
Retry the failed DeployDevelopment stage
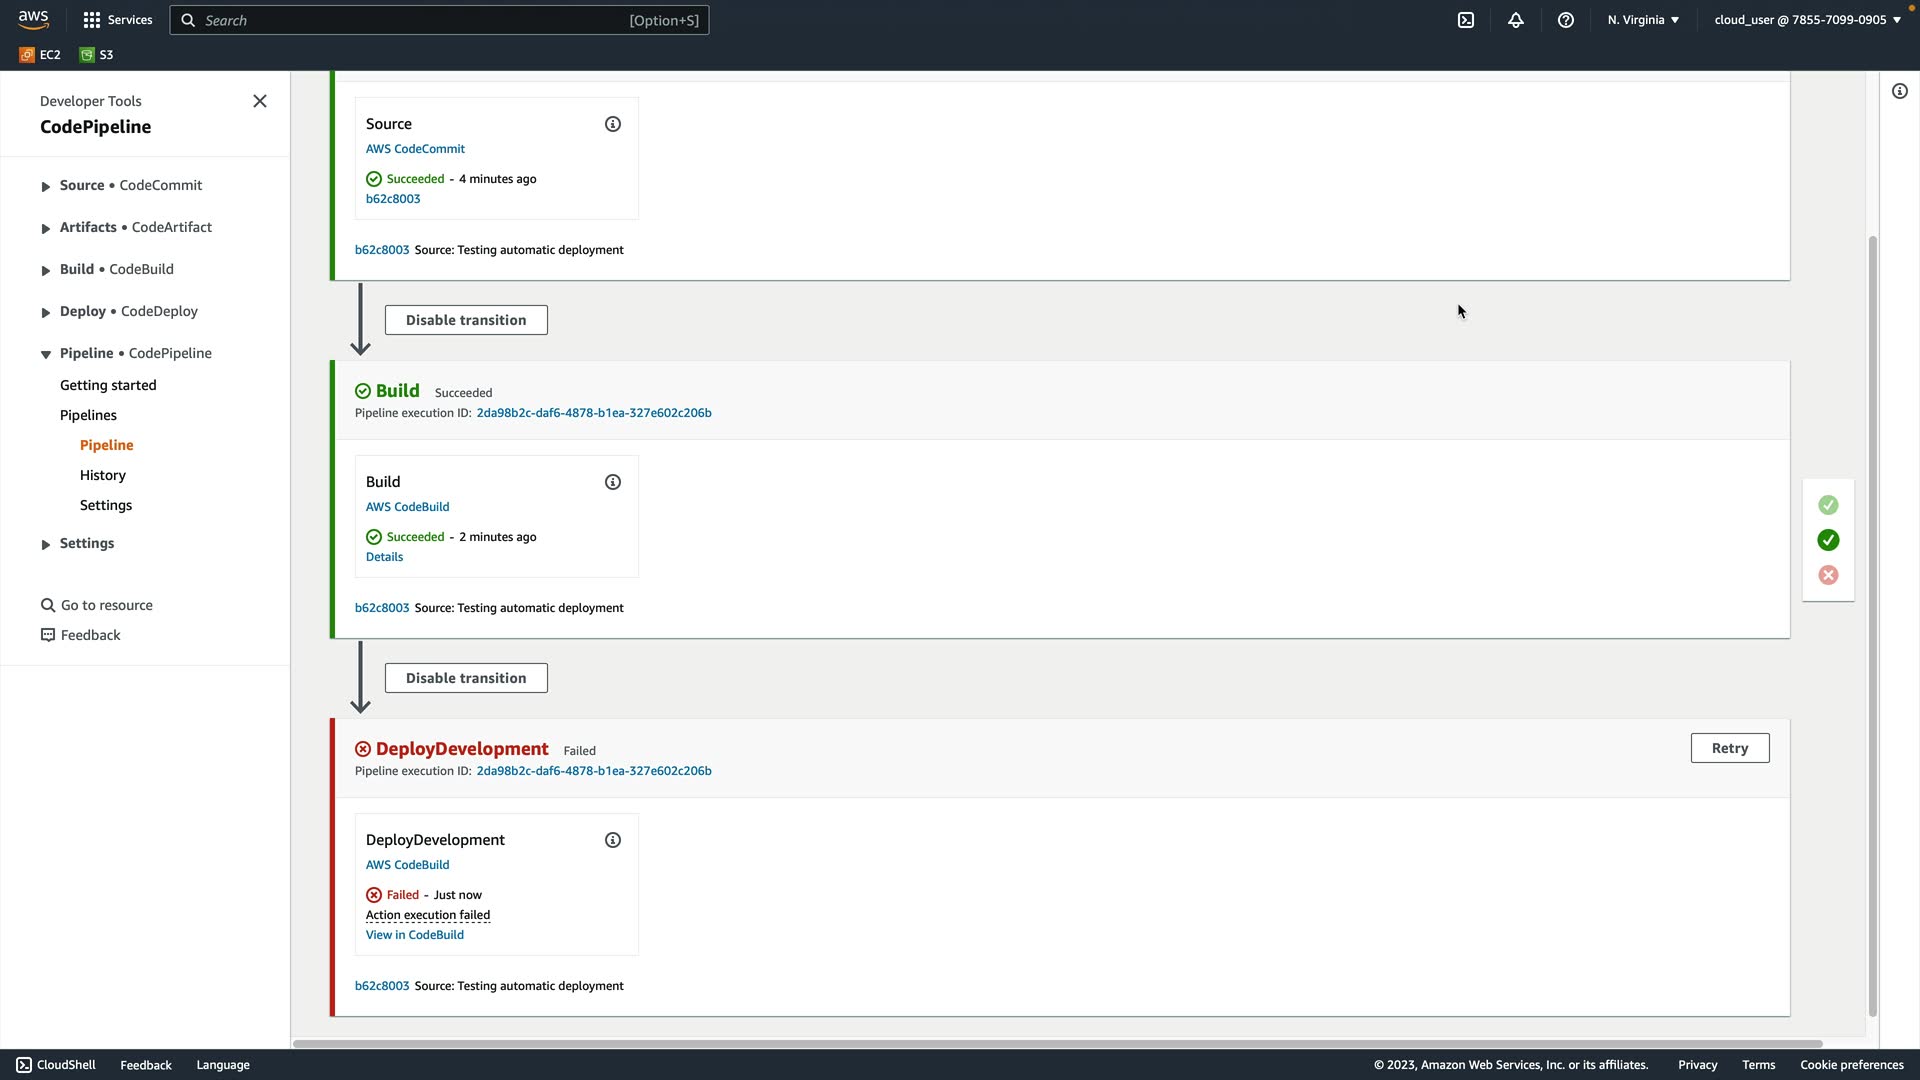[1729, 748]
